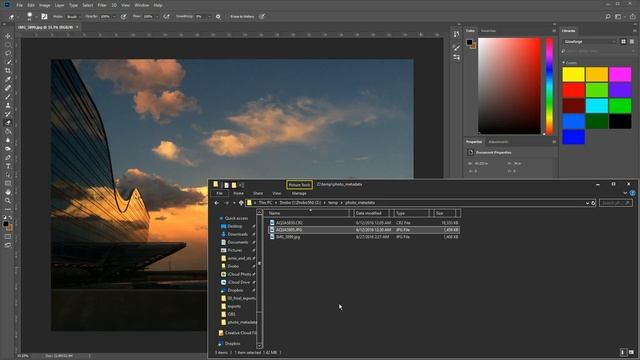Open the File tab in File Explorer
Image resolution: width=640 pixels, height=360 pixels.
click(x=220, y=193)
